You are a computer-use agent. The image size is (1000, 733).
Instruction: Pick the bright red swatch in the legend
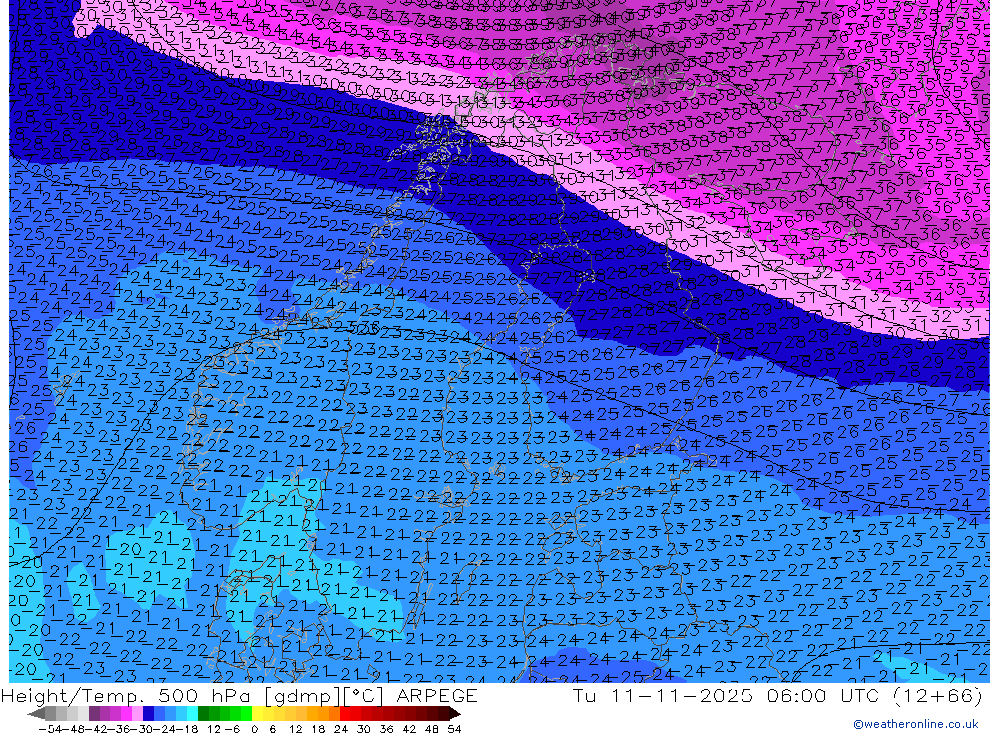coord(345,713)
